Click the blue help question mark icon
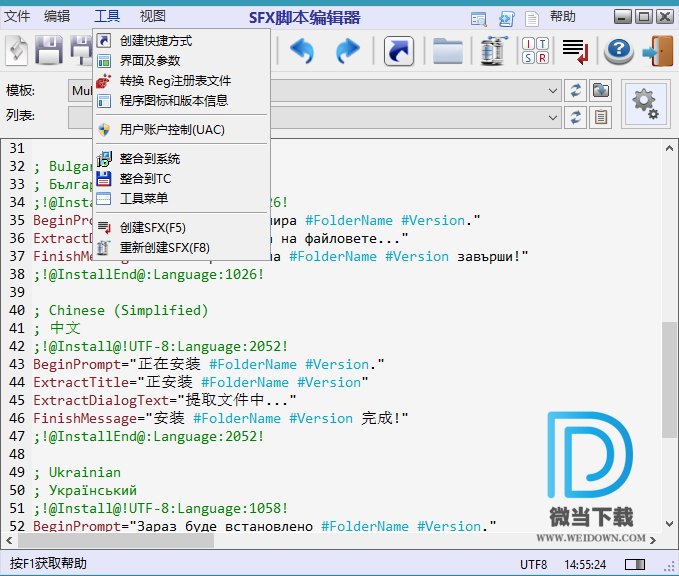The height and width of the screenshot is (576, 679). point(619,50)
